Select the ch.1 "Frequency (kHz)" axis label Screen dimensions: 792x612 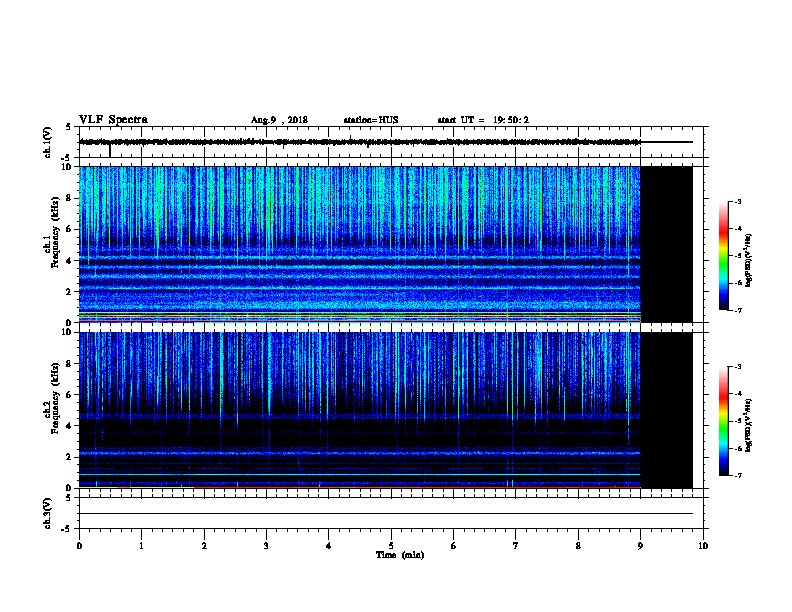[55, 232]
